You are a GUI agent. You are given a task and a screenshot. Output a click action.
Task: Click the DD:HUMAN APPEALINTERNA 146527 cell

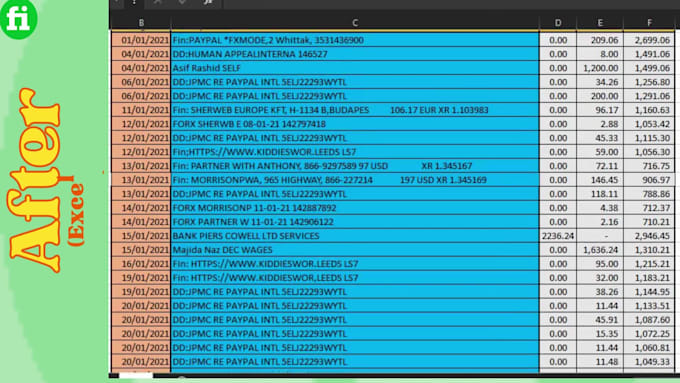pos(355,54)
